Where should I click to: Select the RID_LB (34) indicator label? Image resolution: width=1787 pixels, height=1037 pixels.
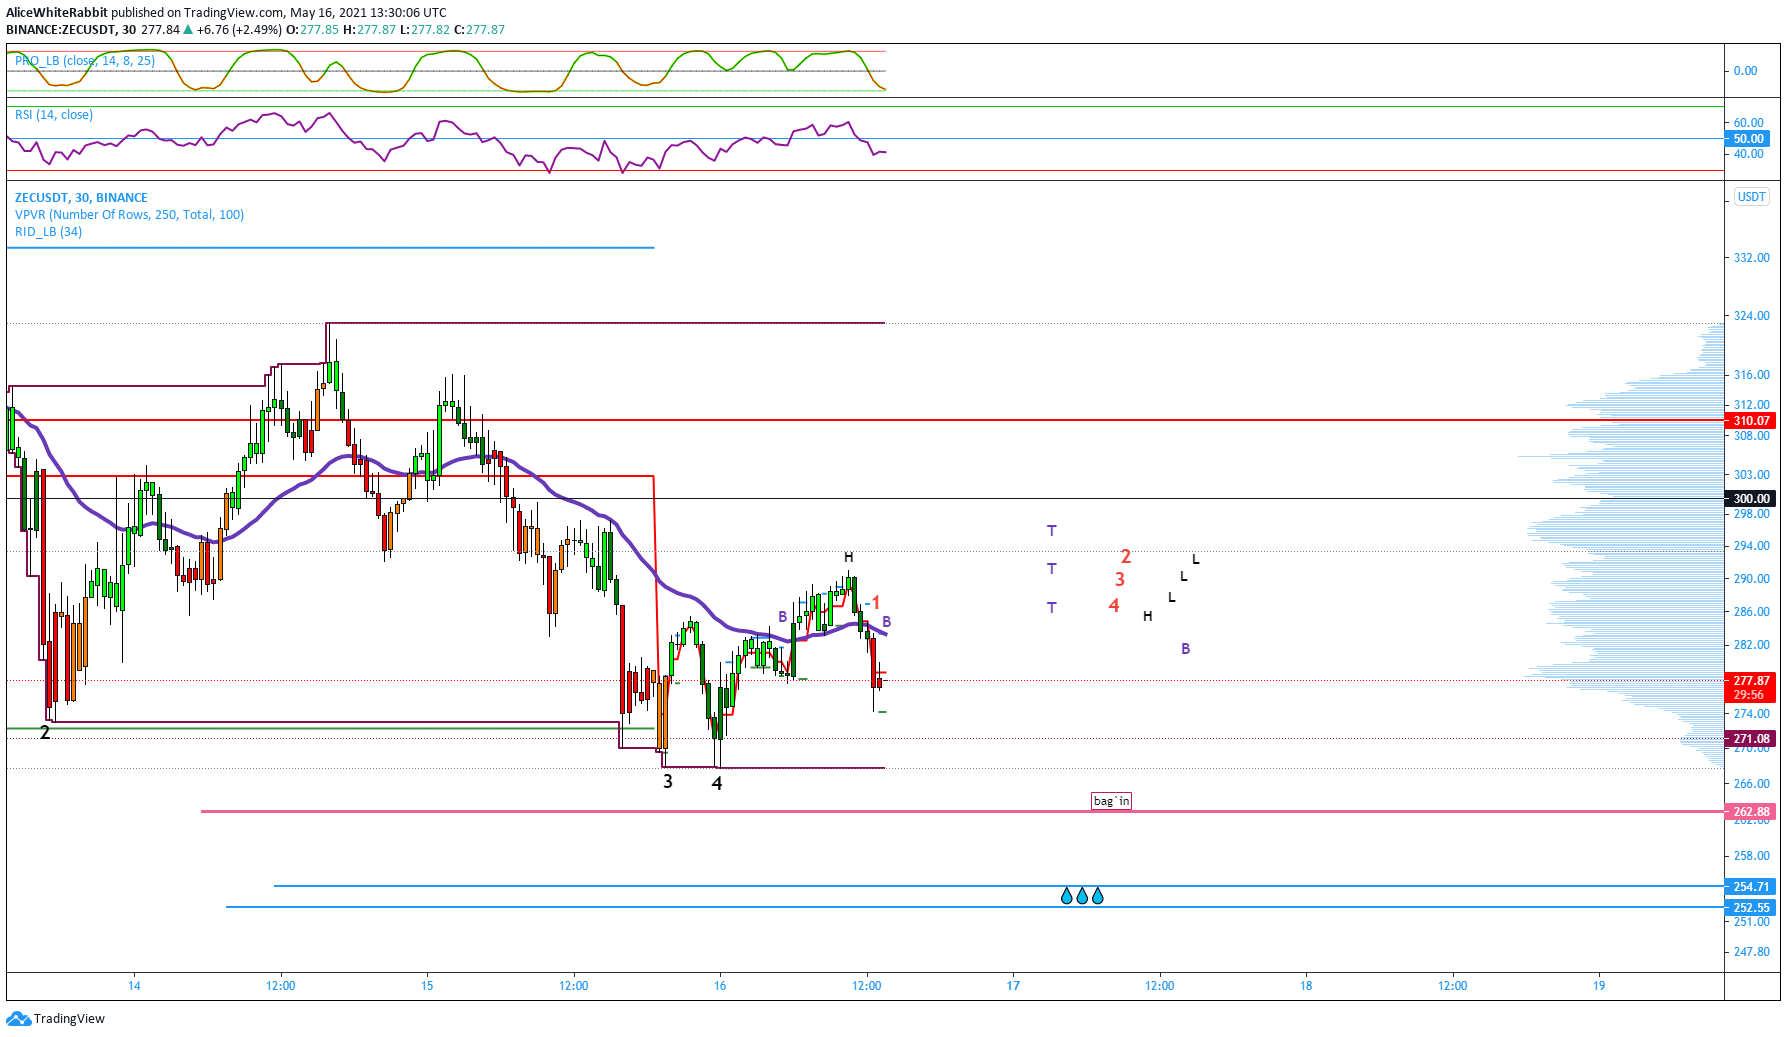[48, 232]
